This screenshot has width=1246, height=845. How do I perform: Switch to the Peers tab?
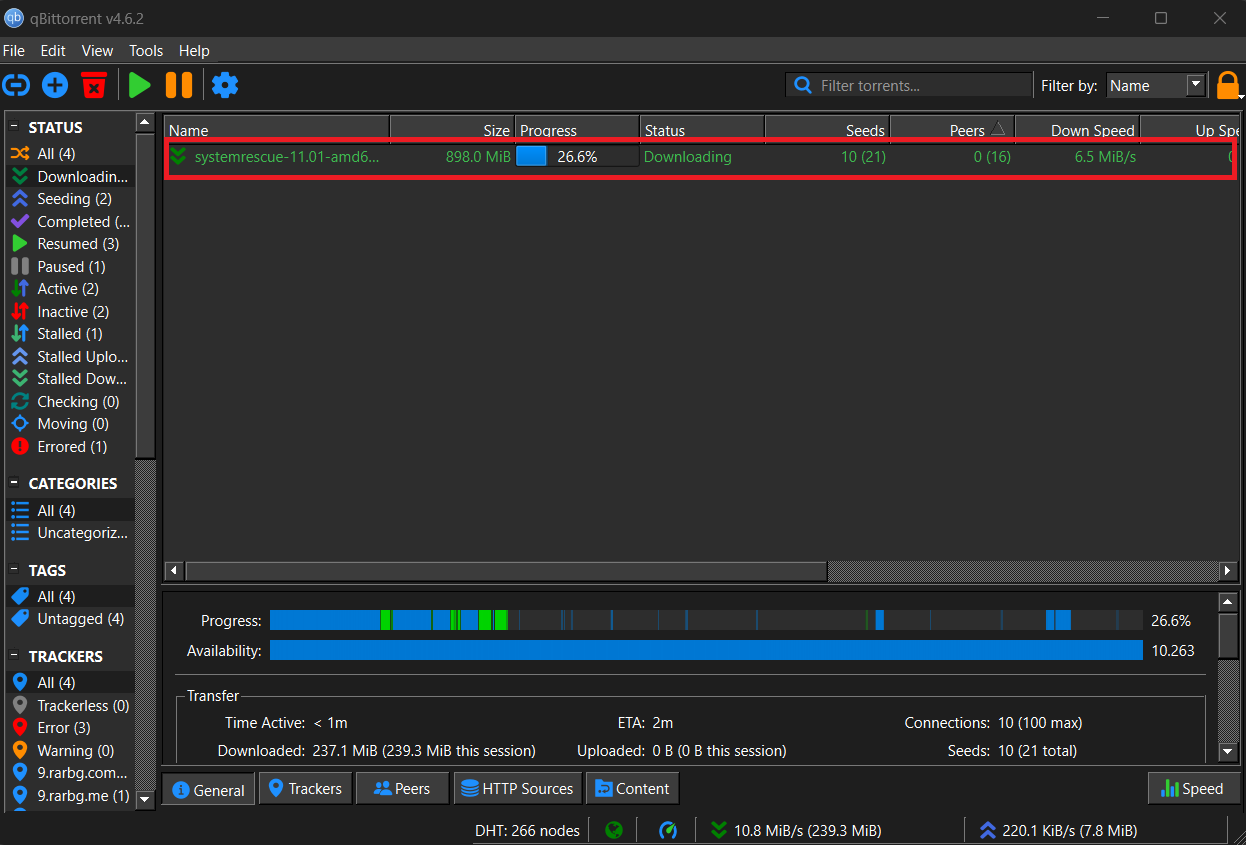point(402,788)
